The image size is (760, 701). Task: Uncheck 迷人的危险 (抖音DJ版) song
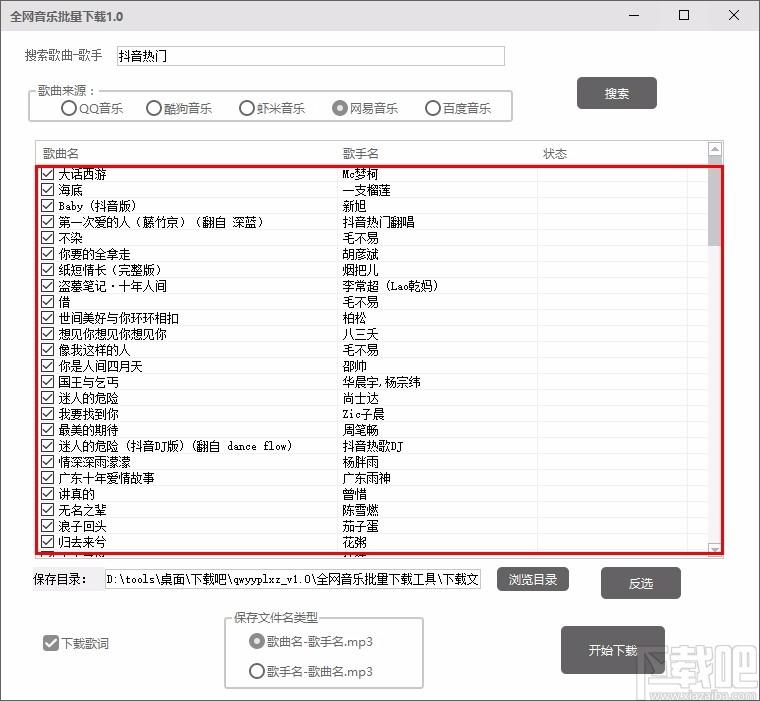click(48, 446)
